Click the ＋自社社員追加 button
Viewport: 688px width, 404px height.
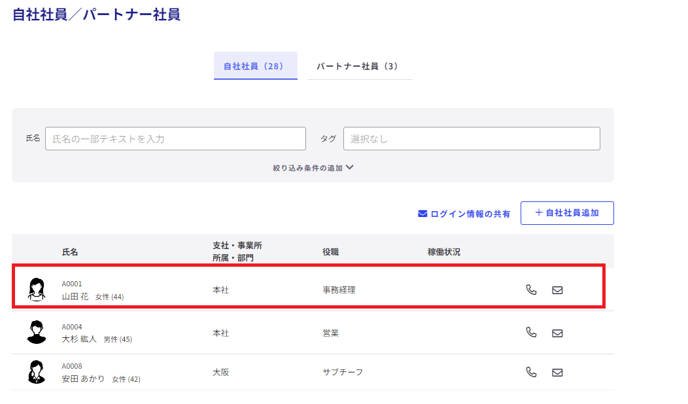coord(567,213)
